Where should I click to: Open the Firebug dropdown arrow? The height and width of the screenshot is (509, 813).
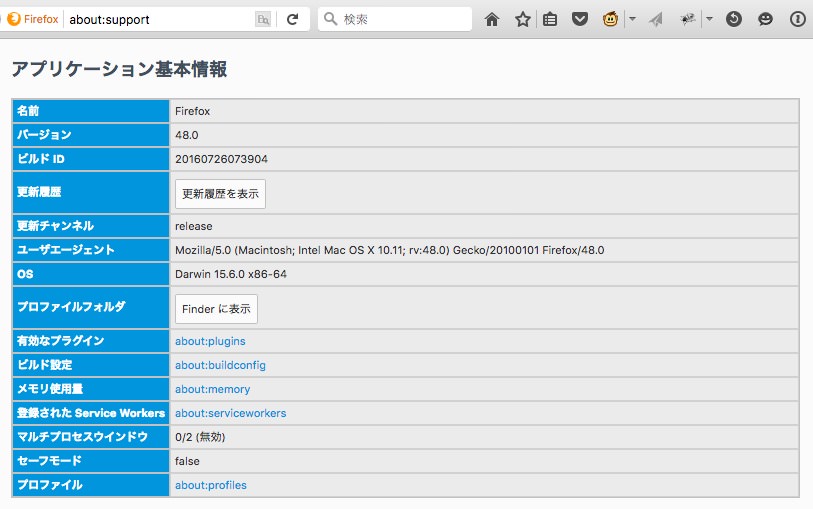click(709, 19)
